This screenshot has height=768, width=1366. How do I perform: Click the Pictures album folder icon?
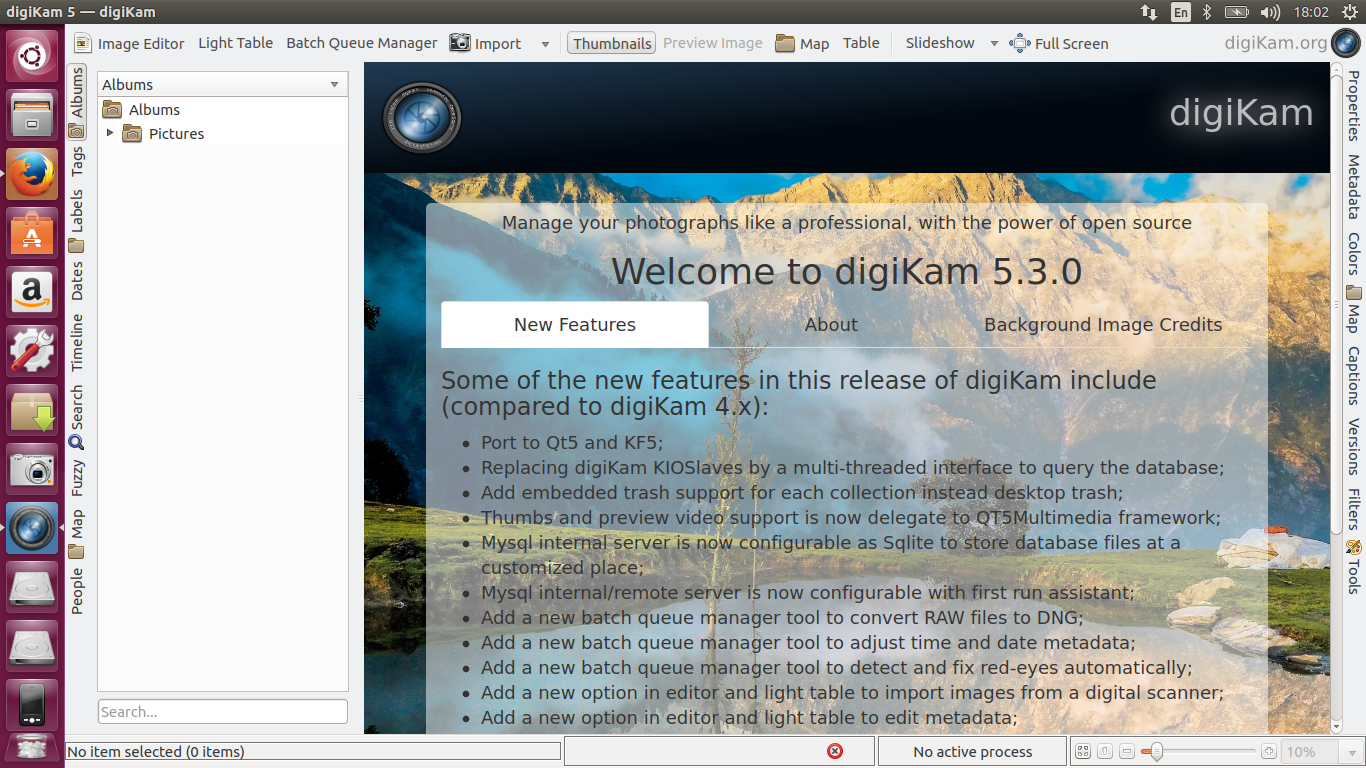point(132,134)
